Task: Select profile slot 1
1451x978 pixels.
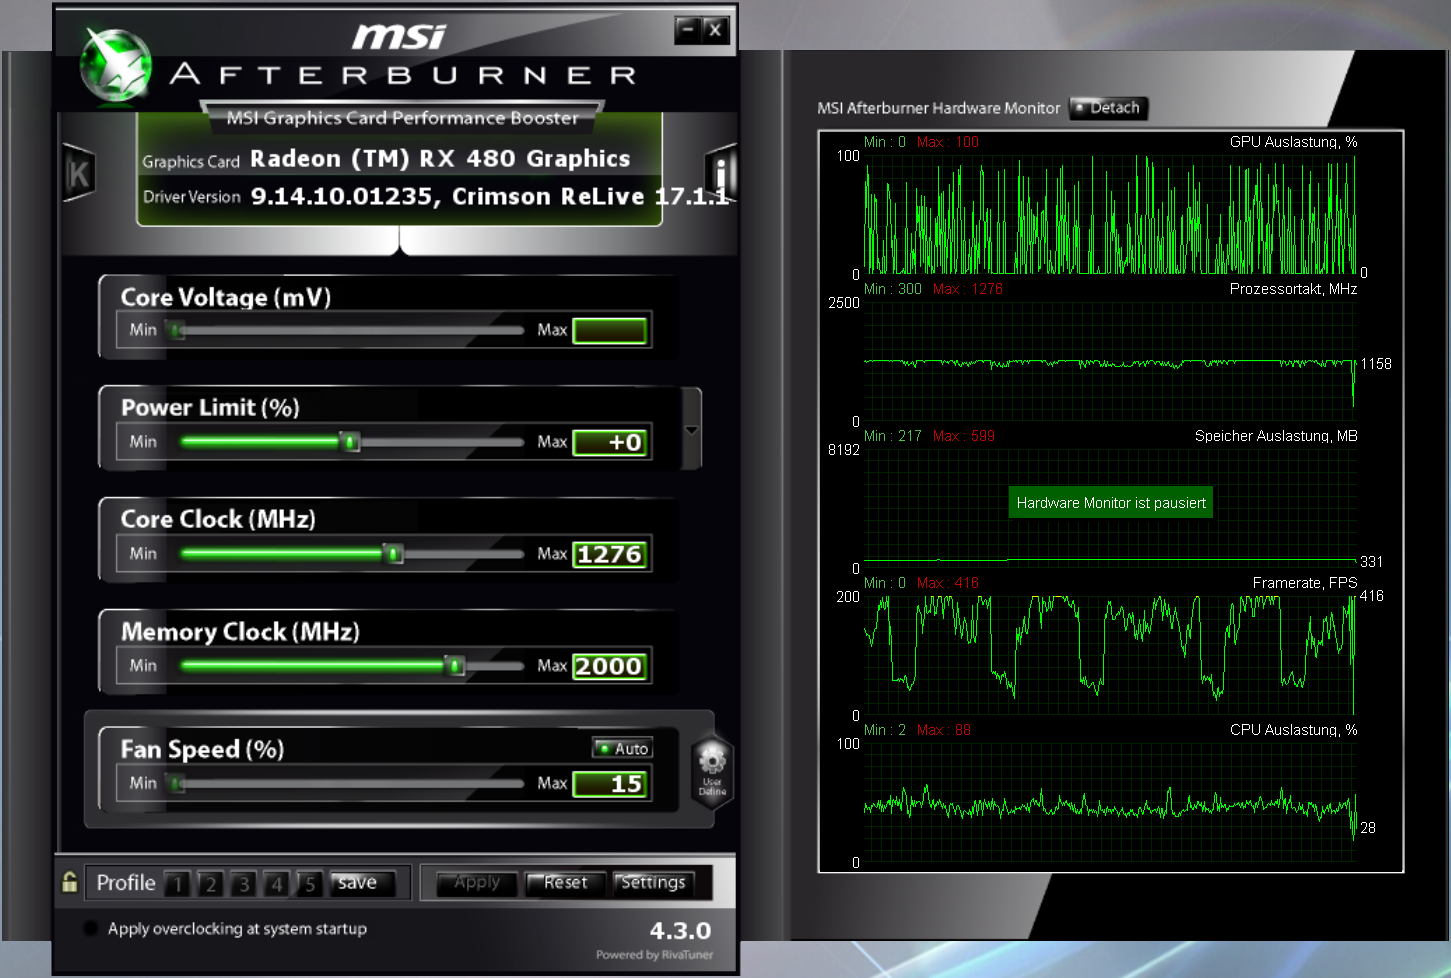Action: click(178, 884)
